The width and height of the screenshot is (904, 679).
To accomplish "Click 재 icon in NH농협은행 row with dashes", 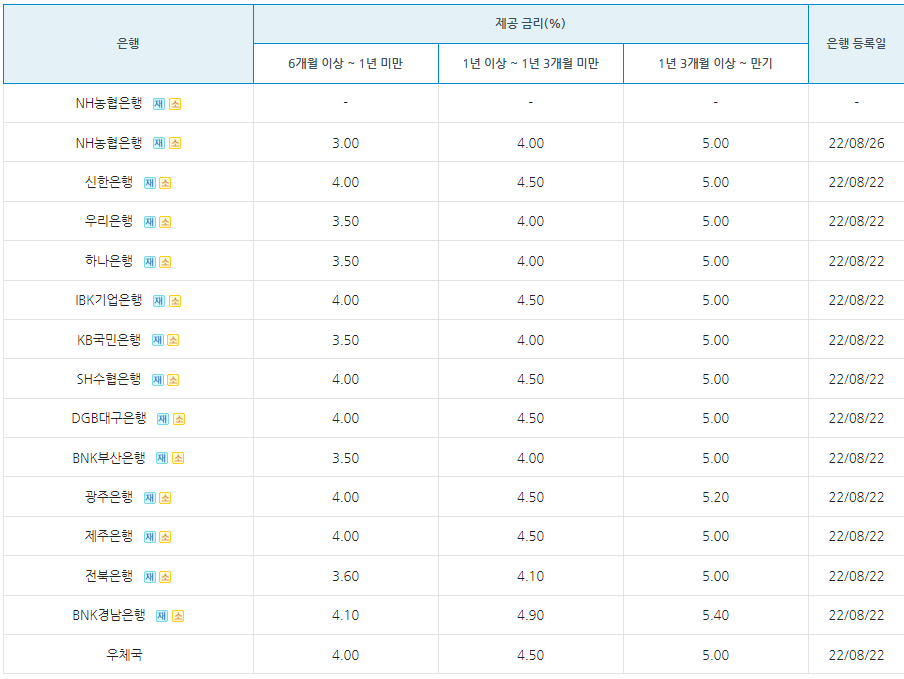I will pos(159,104).
